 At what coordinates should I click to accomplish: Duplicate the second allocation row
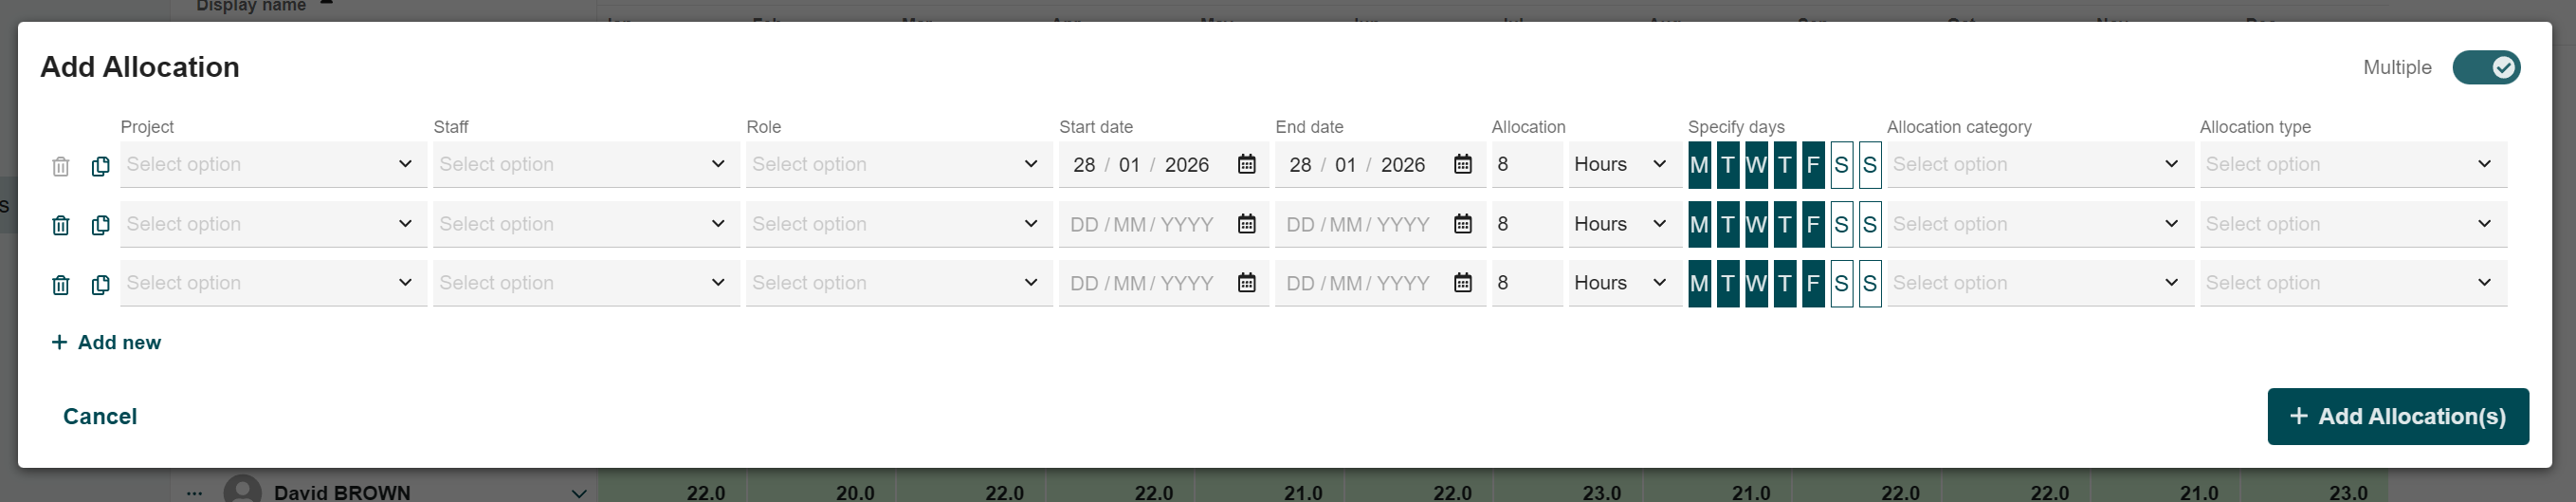[x=100, y=225]
